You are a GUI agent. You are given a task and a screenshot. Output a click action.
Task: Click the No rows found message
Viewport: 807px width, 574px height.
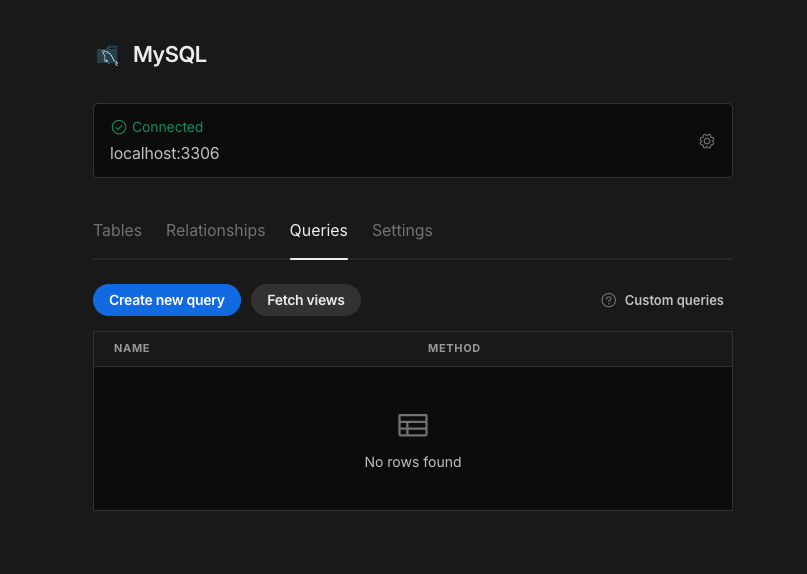pos(413,462)
